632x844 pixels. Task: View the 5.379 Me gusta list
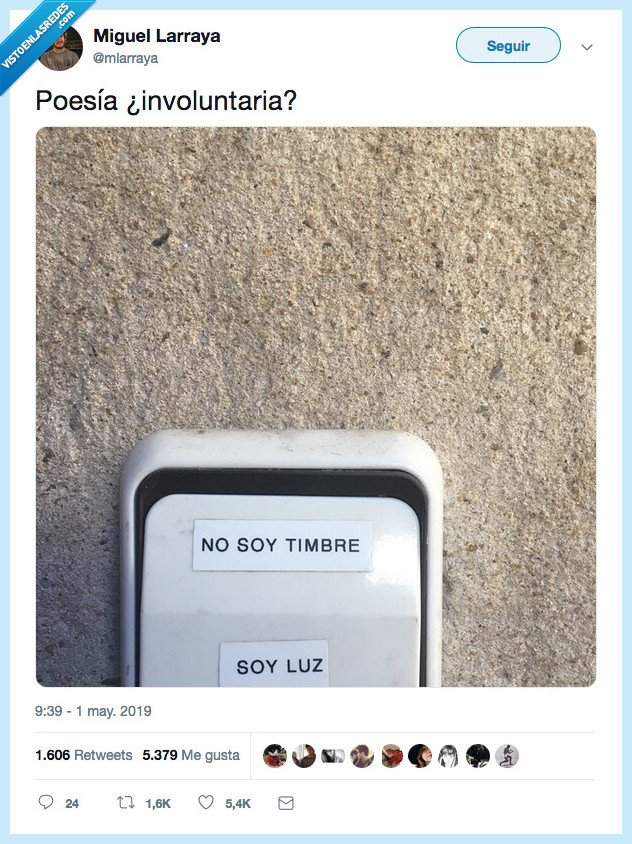[x=191, y=755]
